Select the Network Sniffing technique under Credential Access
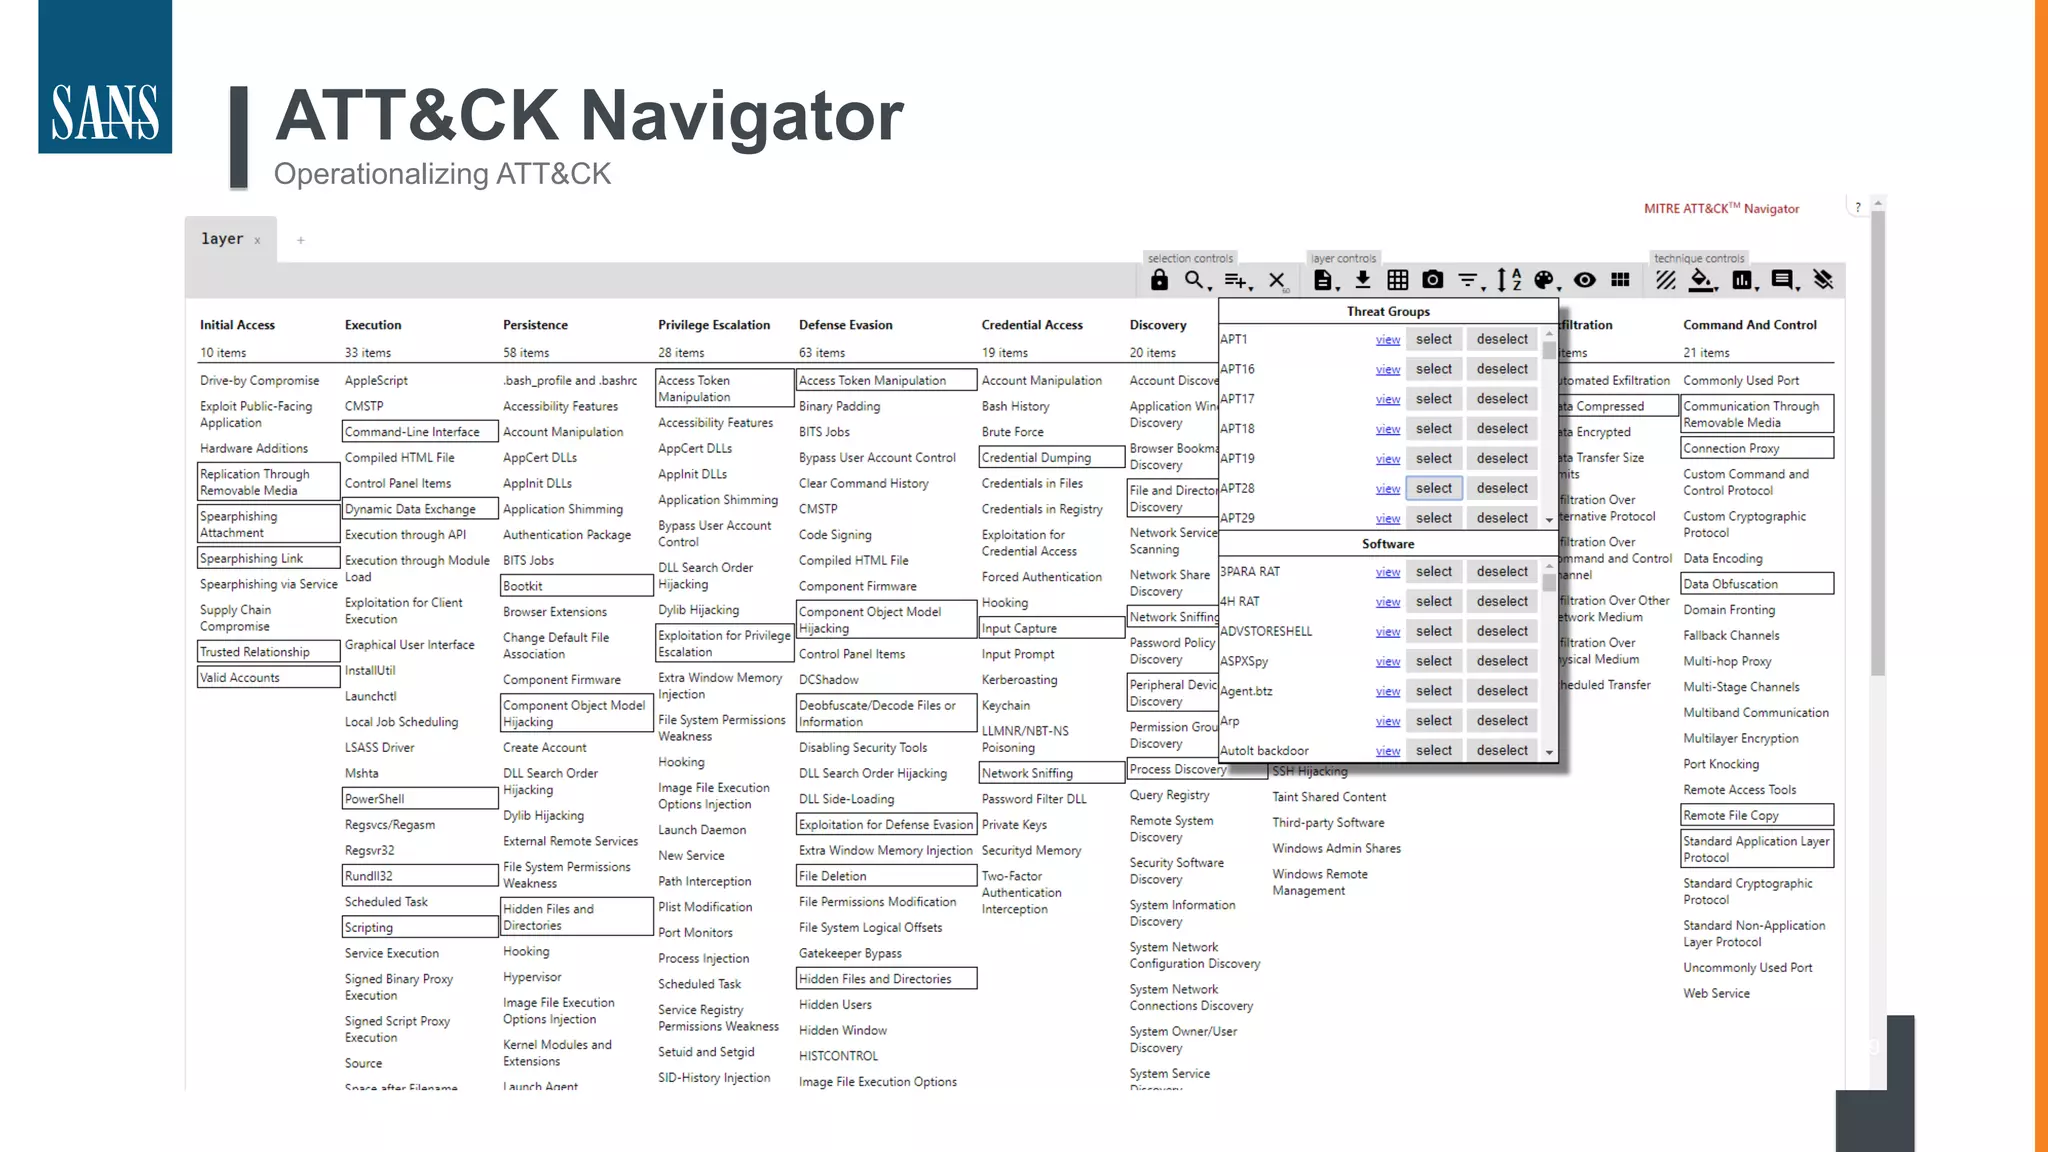This screenshot has width=2048, height=1152. (1052, 773)
